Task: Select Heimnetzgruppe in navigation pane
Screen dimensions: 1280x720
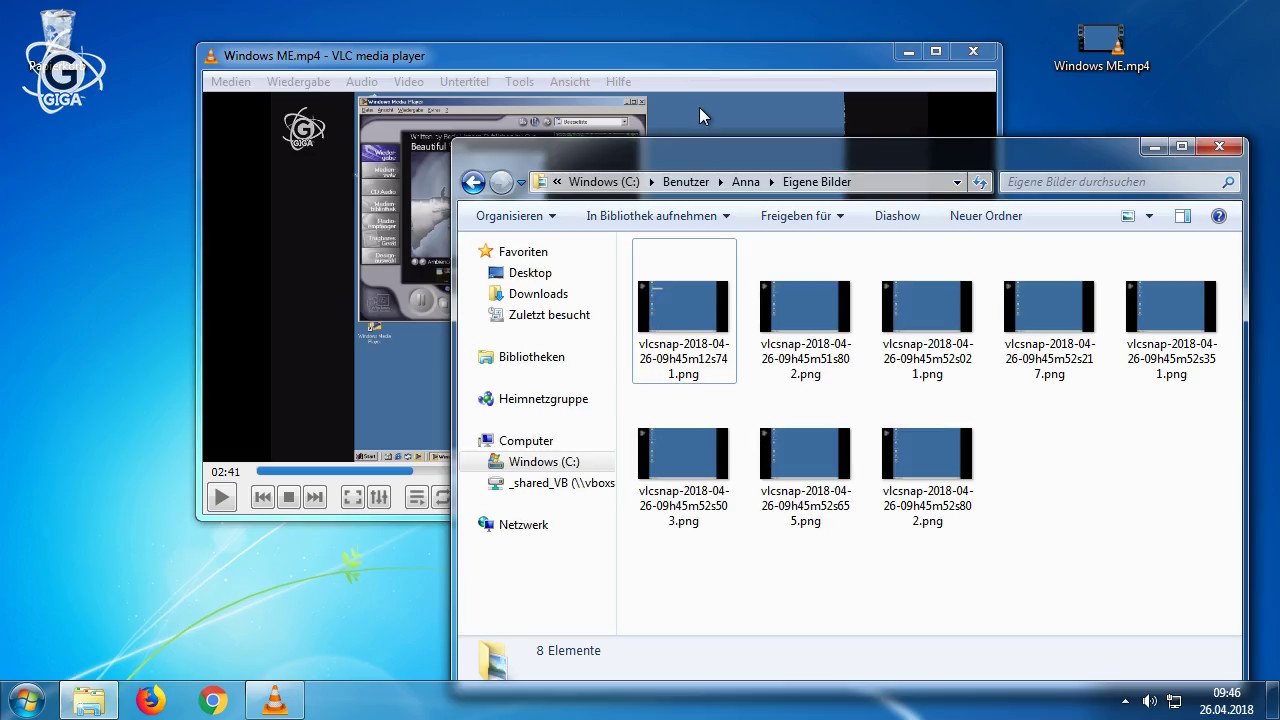Action: click(543, 399)
